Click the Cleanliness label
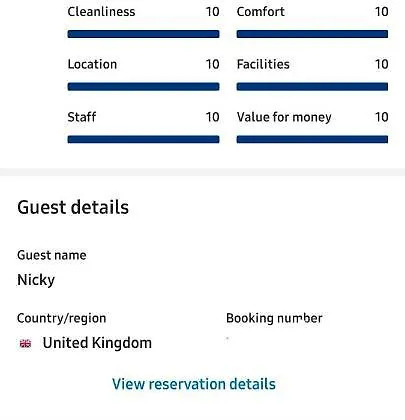Viewport: 405px width, 420px height. [x=101, y=12]
